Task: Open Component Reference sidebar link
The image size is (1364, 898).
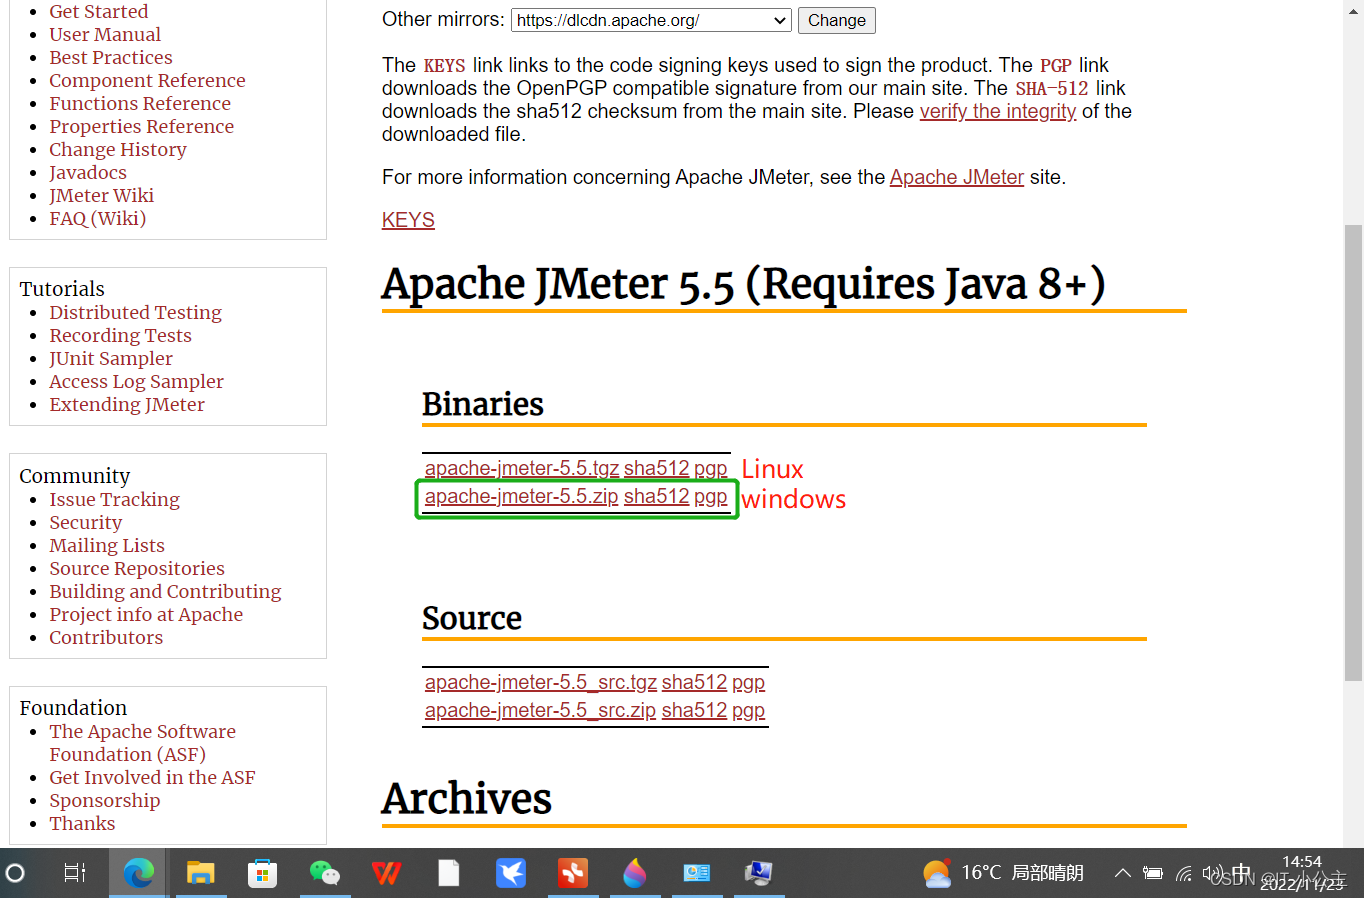Action: click(147, 80)
